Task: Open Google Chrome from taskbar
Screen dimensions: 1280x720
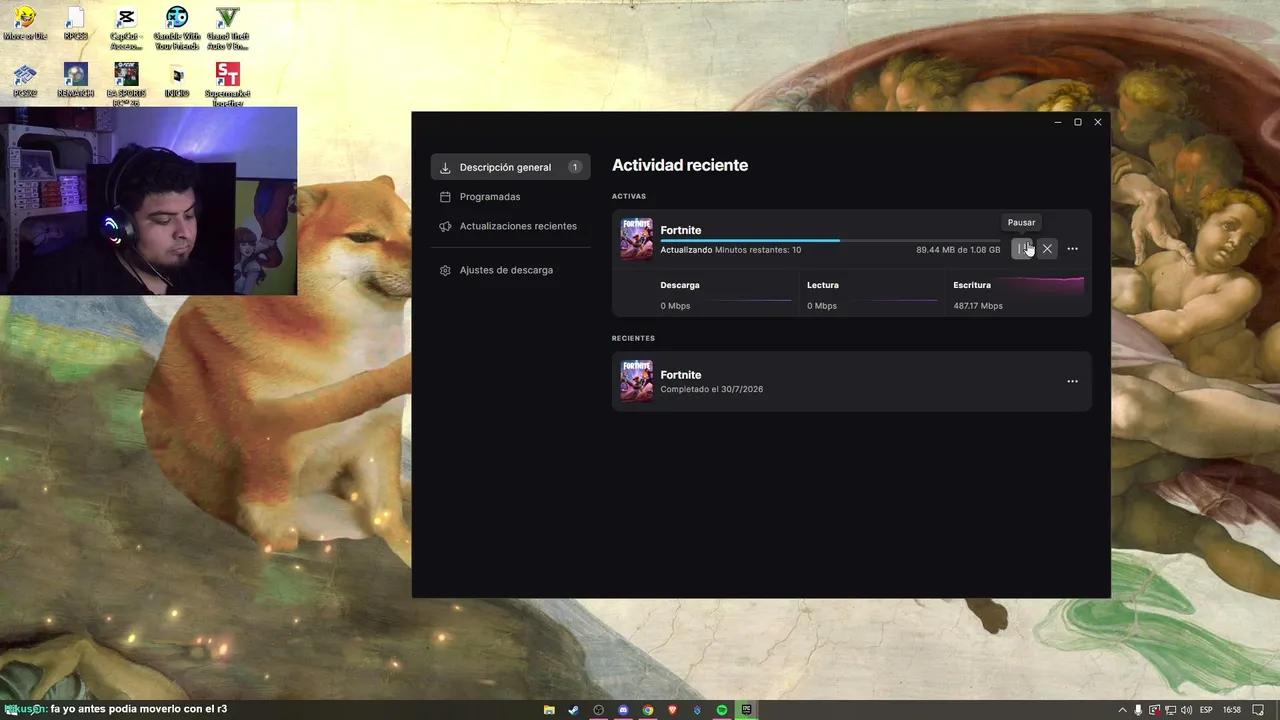Action: pyautogui.click(x=648, y=710)
